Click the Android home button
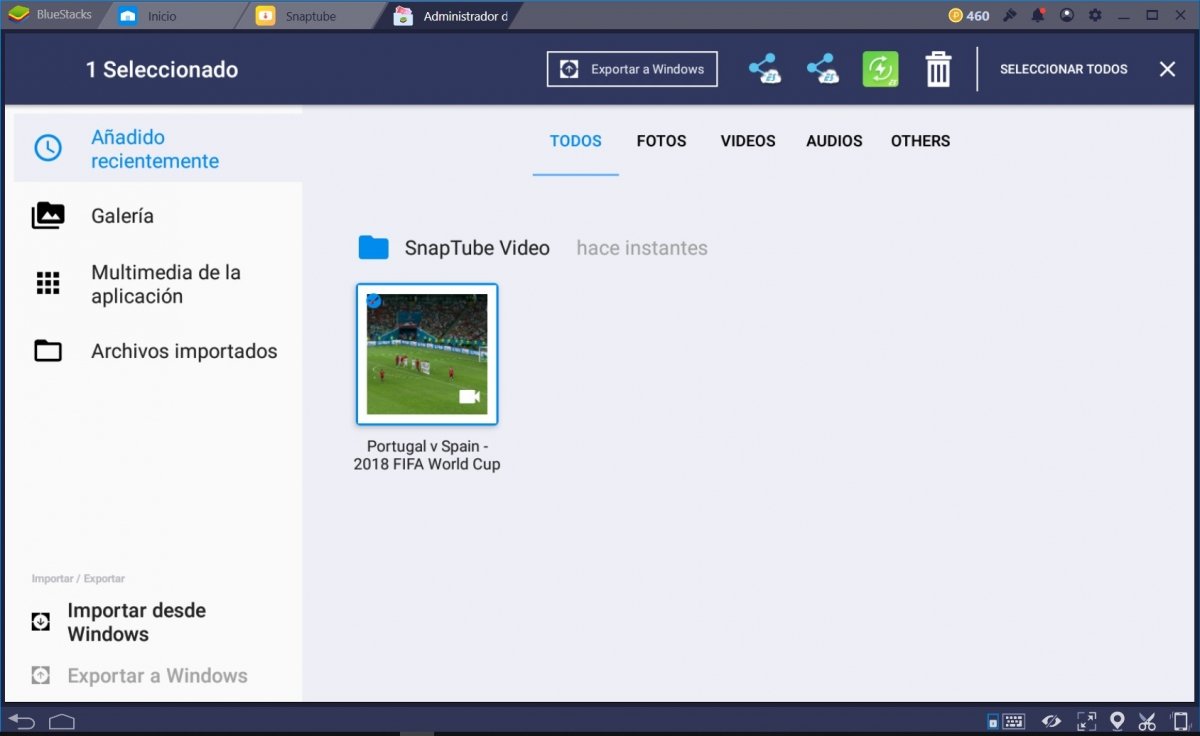The image size is (1200, 736). (x=62, y=721)
